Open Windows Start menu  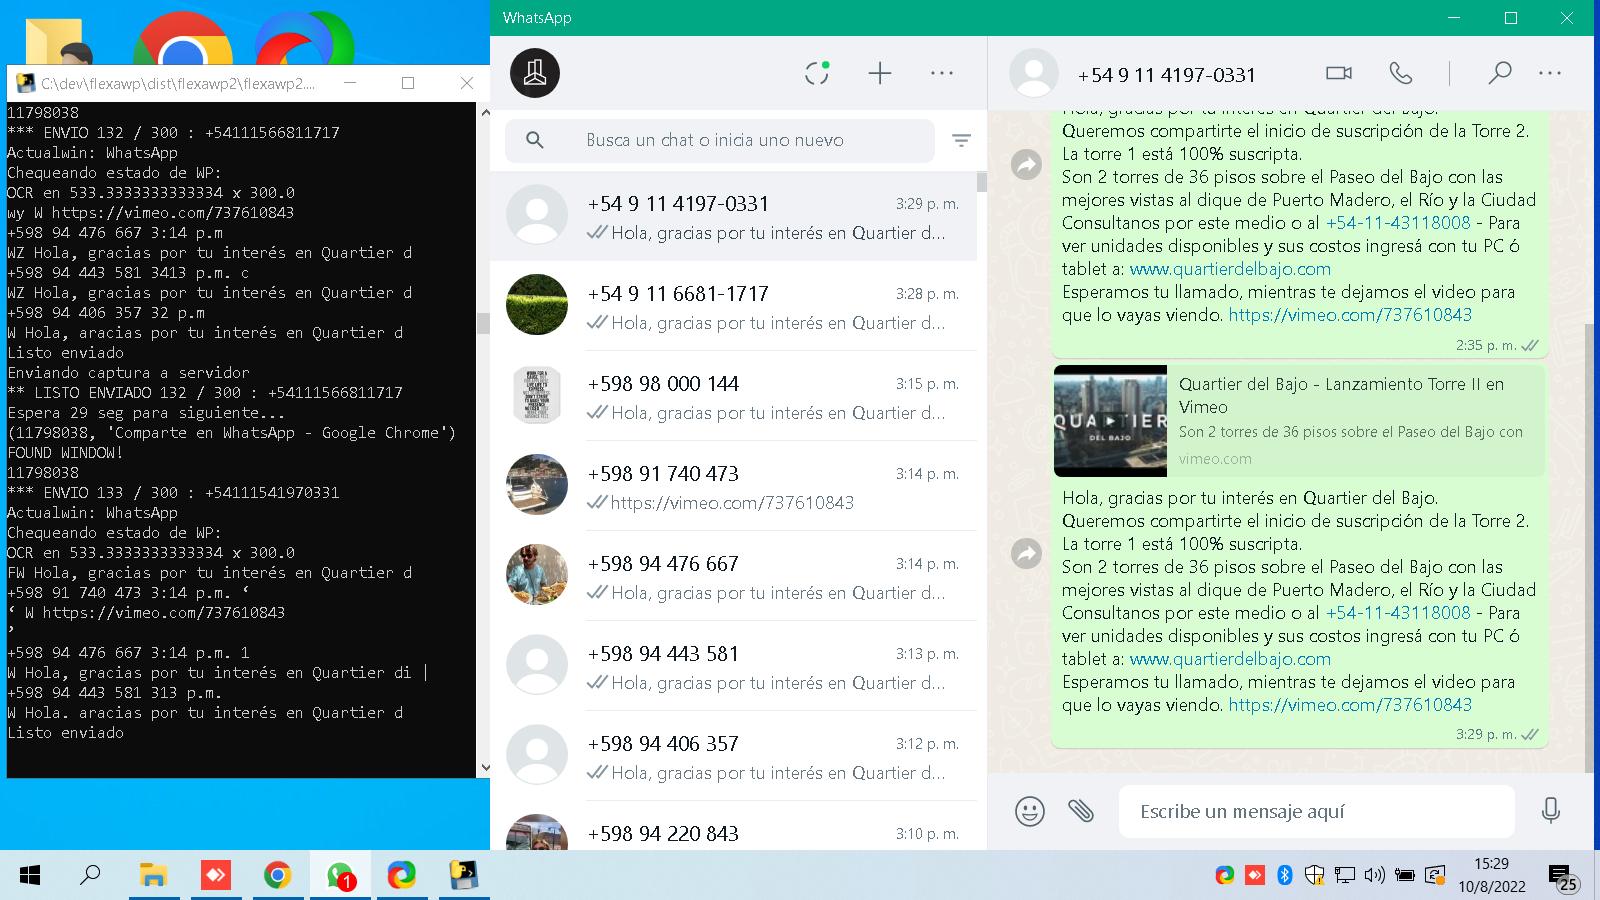click(x=30, y=876)
